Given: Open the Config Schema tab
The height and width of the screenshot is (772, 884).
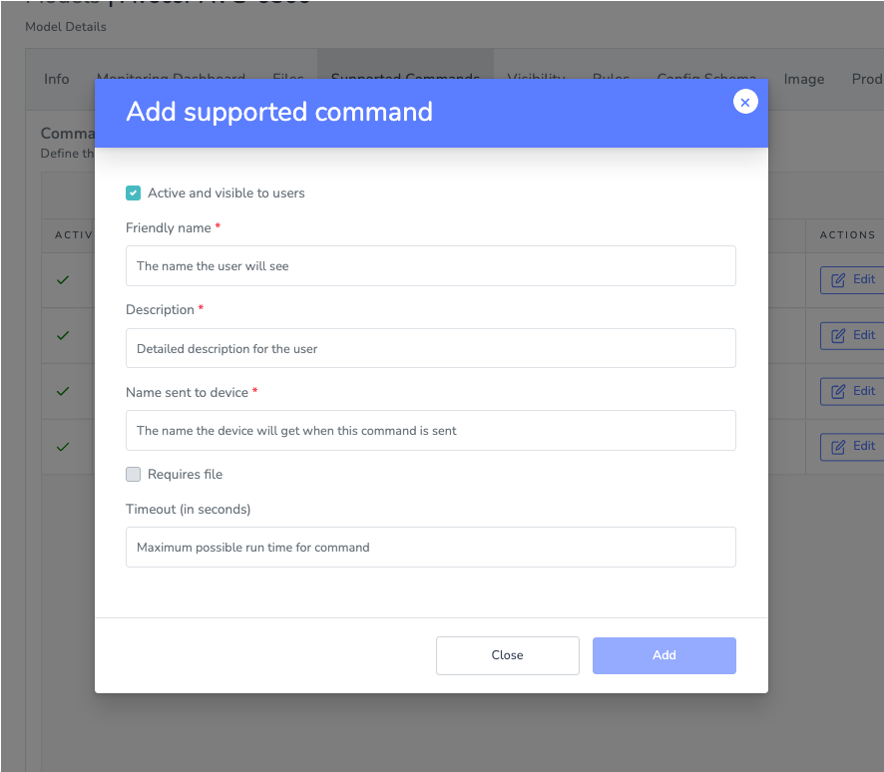Looking at the screenshot, I should [x=706, y=74].
